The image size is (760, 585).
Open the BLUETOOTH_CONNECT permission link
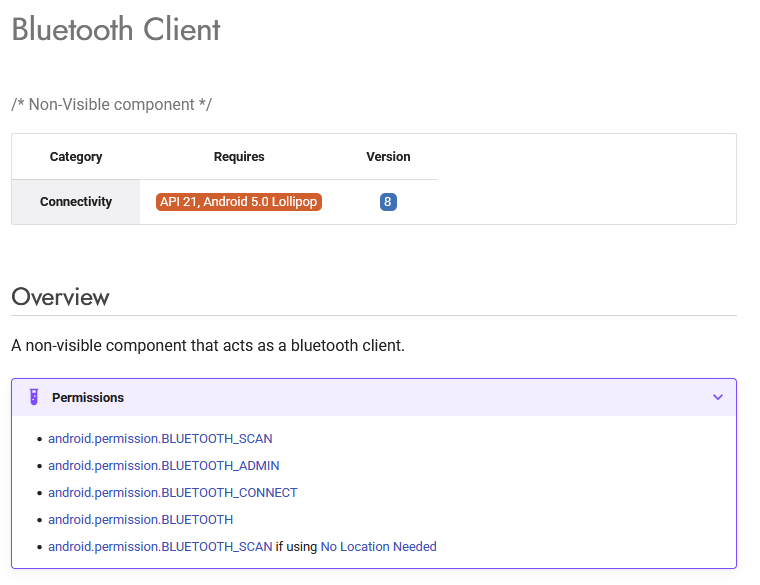[x=172, y=493]
